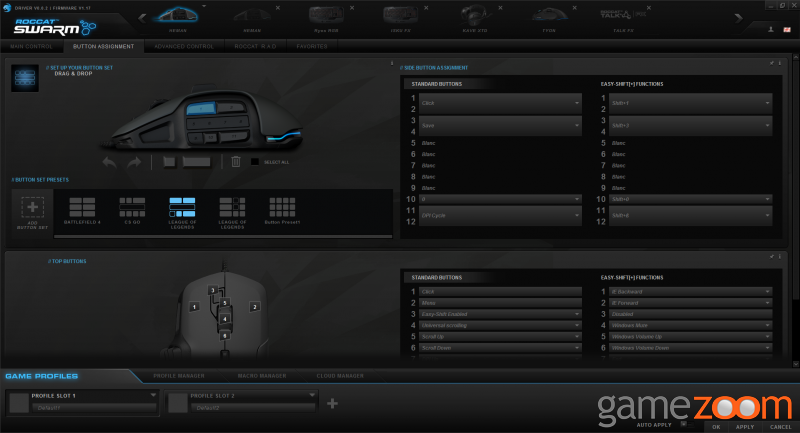Open the user account icon
800x433 pixels.
tap(771, 30)
